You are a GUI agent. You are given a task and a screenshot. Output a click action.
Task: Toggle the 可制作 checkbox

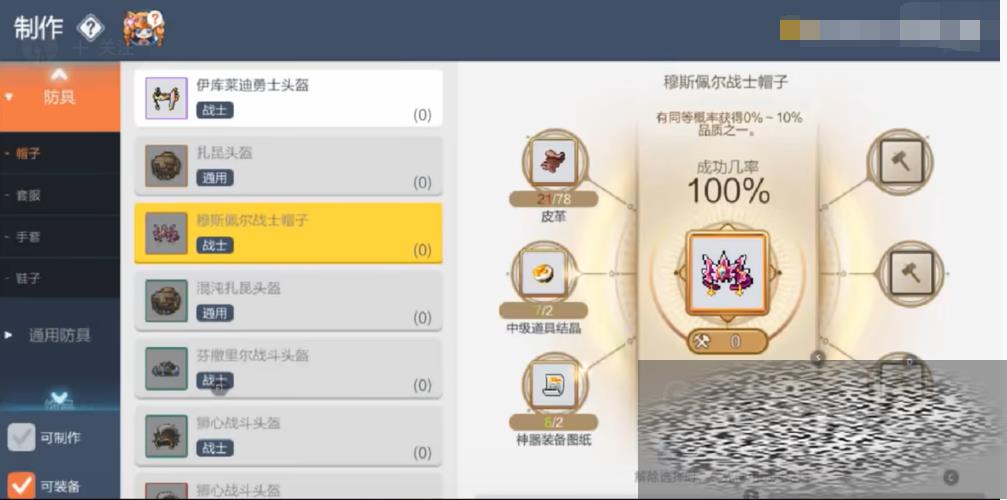(21, 438)
